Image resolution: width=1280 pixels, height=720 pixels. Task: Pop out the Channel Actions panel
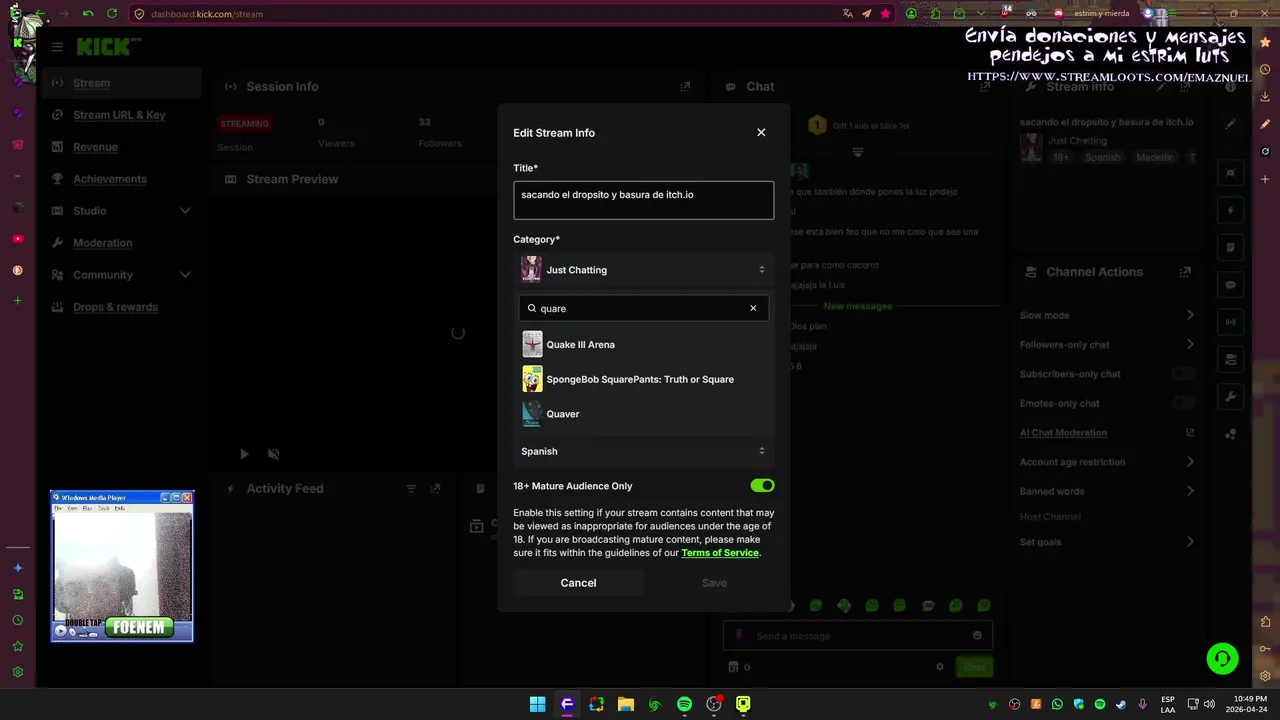click(1185, 272)
